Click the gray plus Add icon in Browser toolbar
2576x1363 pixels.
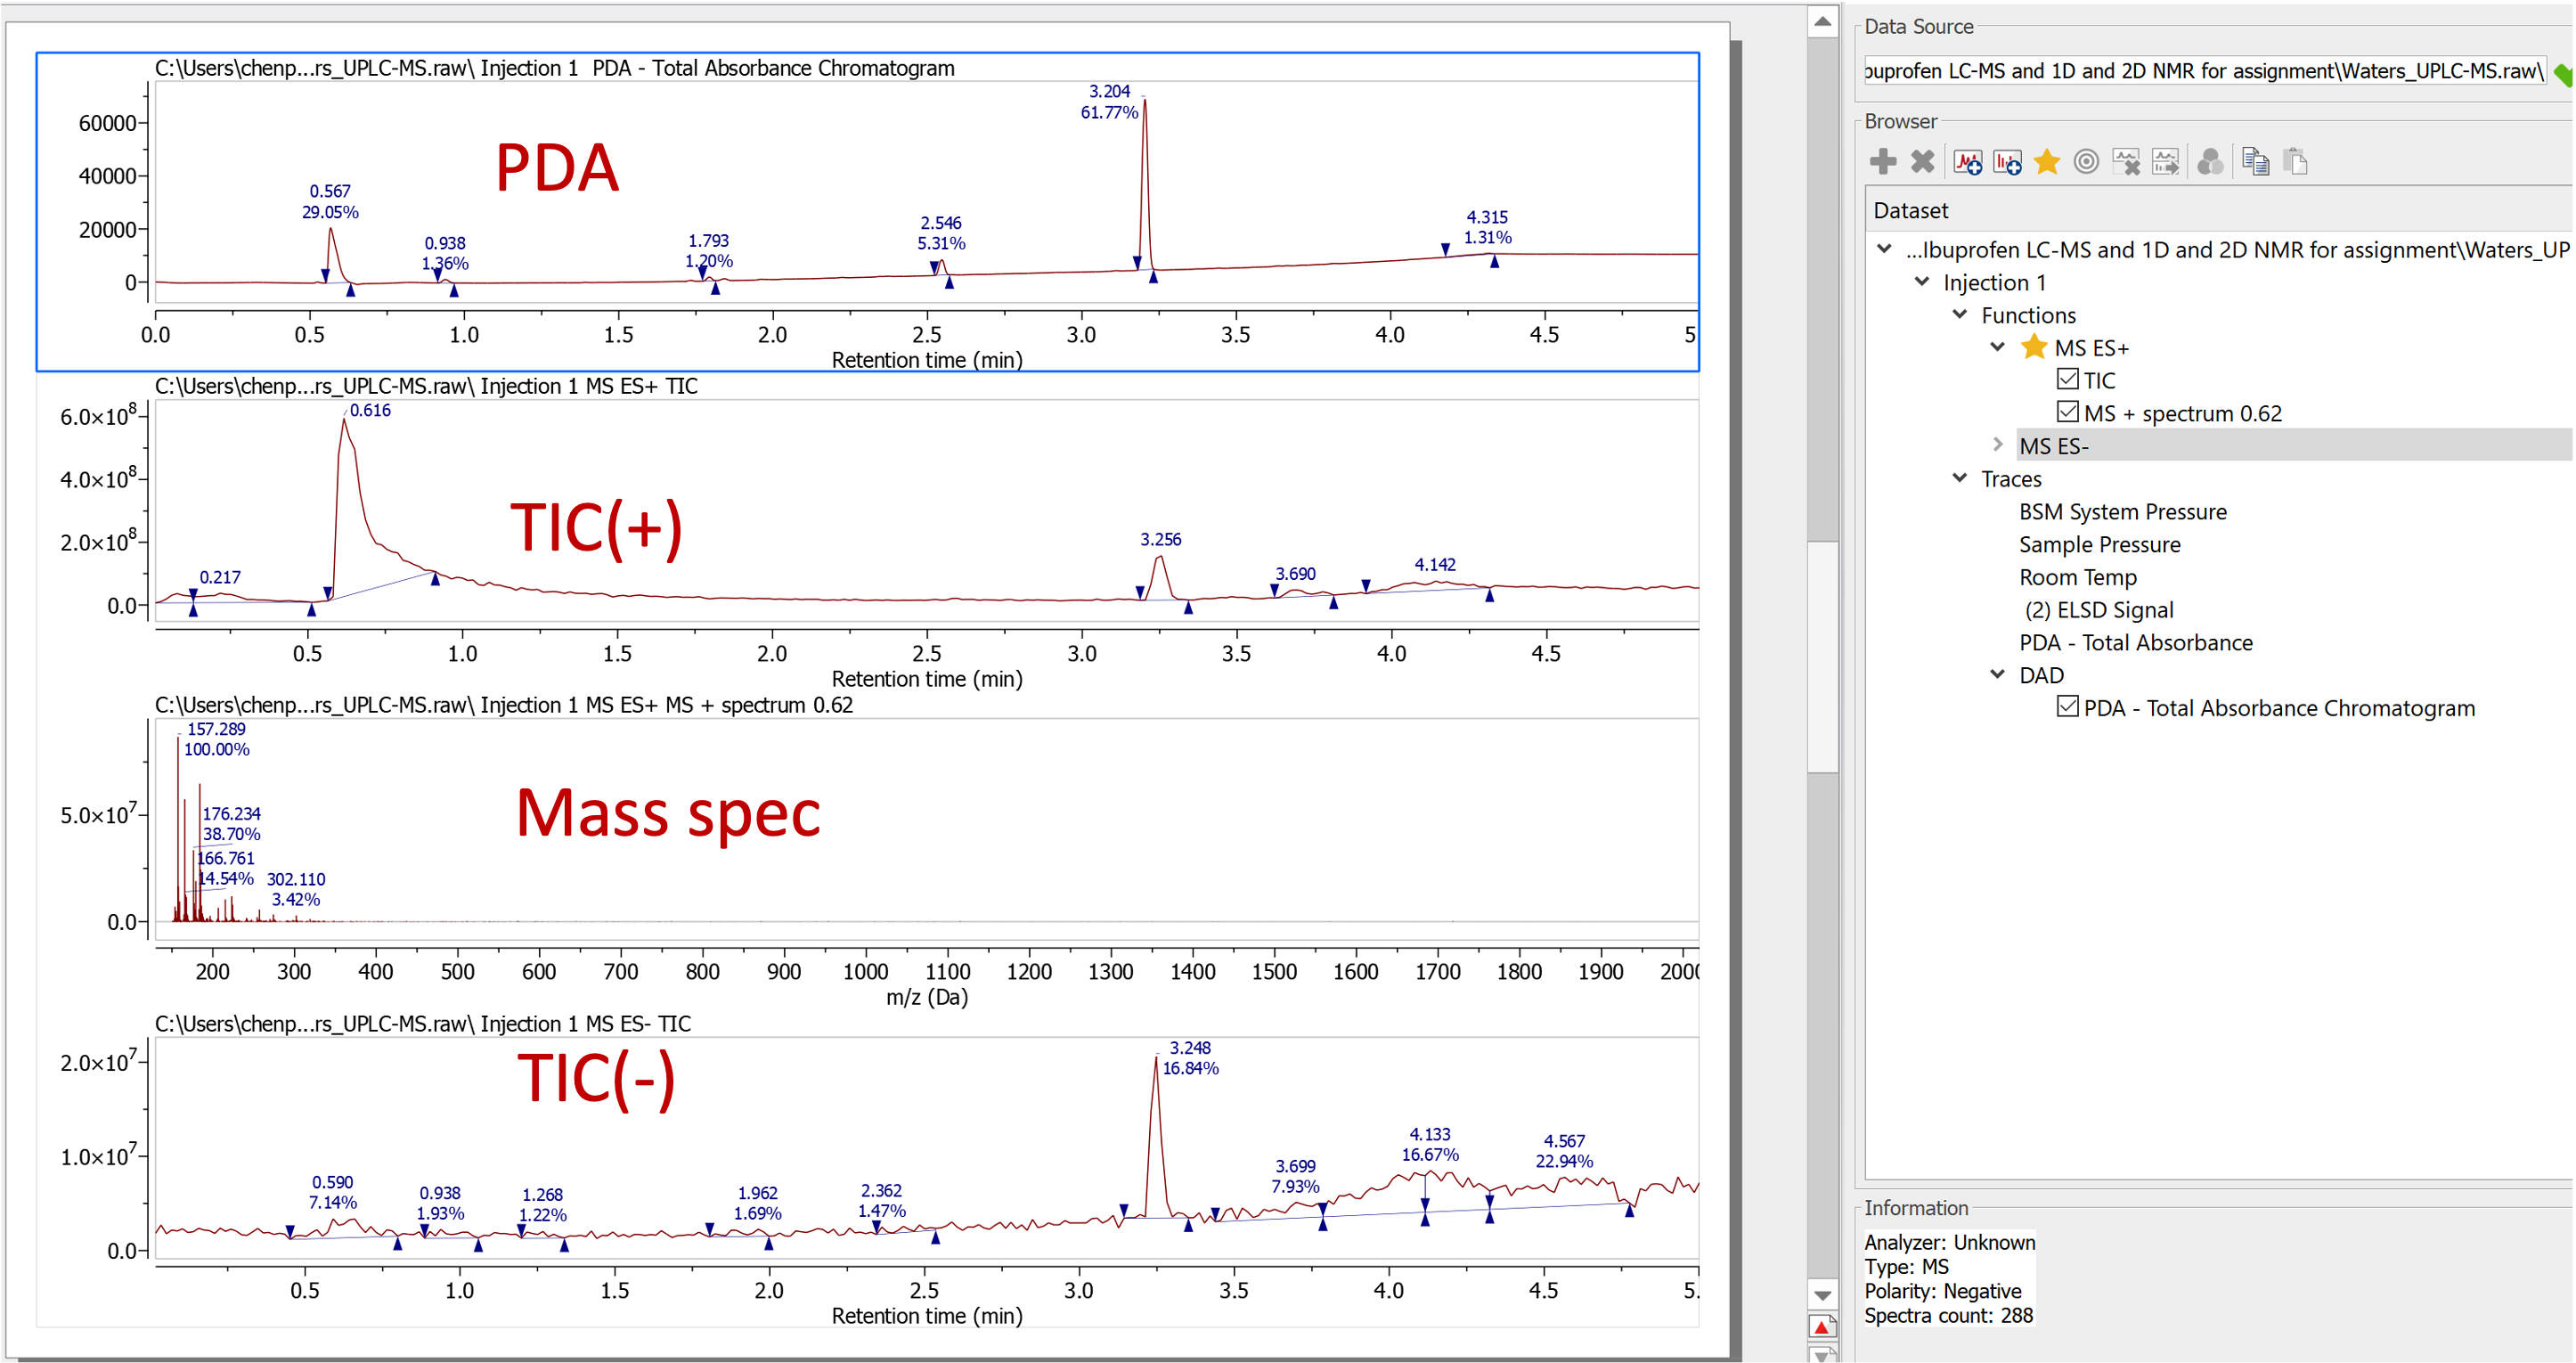click(1883, 161)
